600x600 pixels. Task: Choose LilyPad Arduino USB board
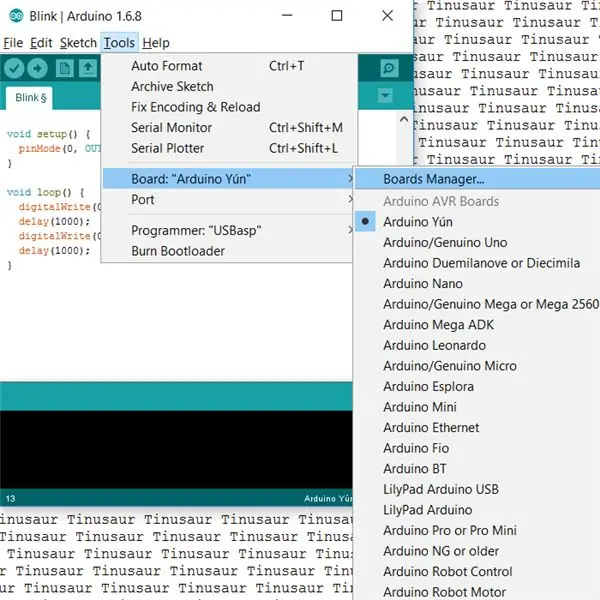point(478,489)
